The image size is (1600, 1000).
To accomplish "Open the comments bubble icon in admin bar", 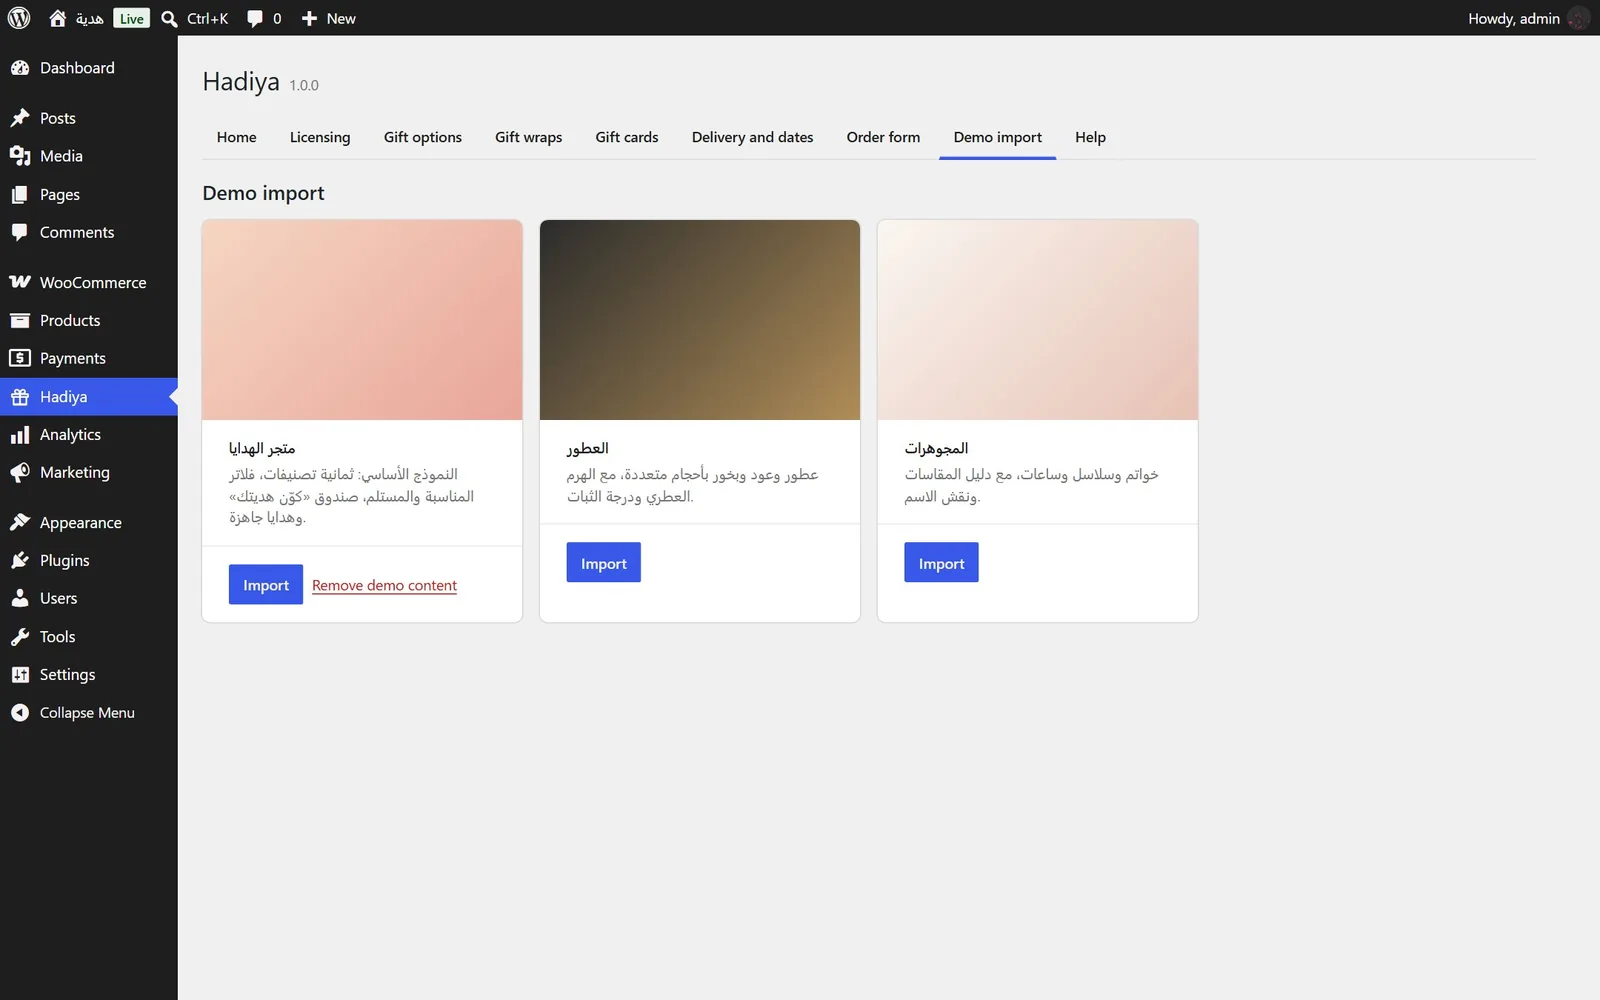I will [255, 18].
